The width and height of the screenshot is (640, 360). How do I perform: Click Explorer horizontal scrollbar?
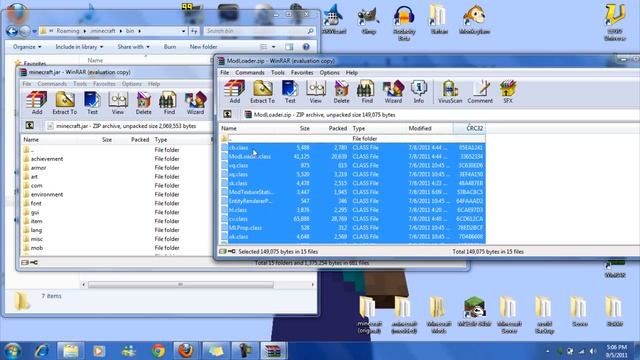pyautogui.click(x=180, y=284)
